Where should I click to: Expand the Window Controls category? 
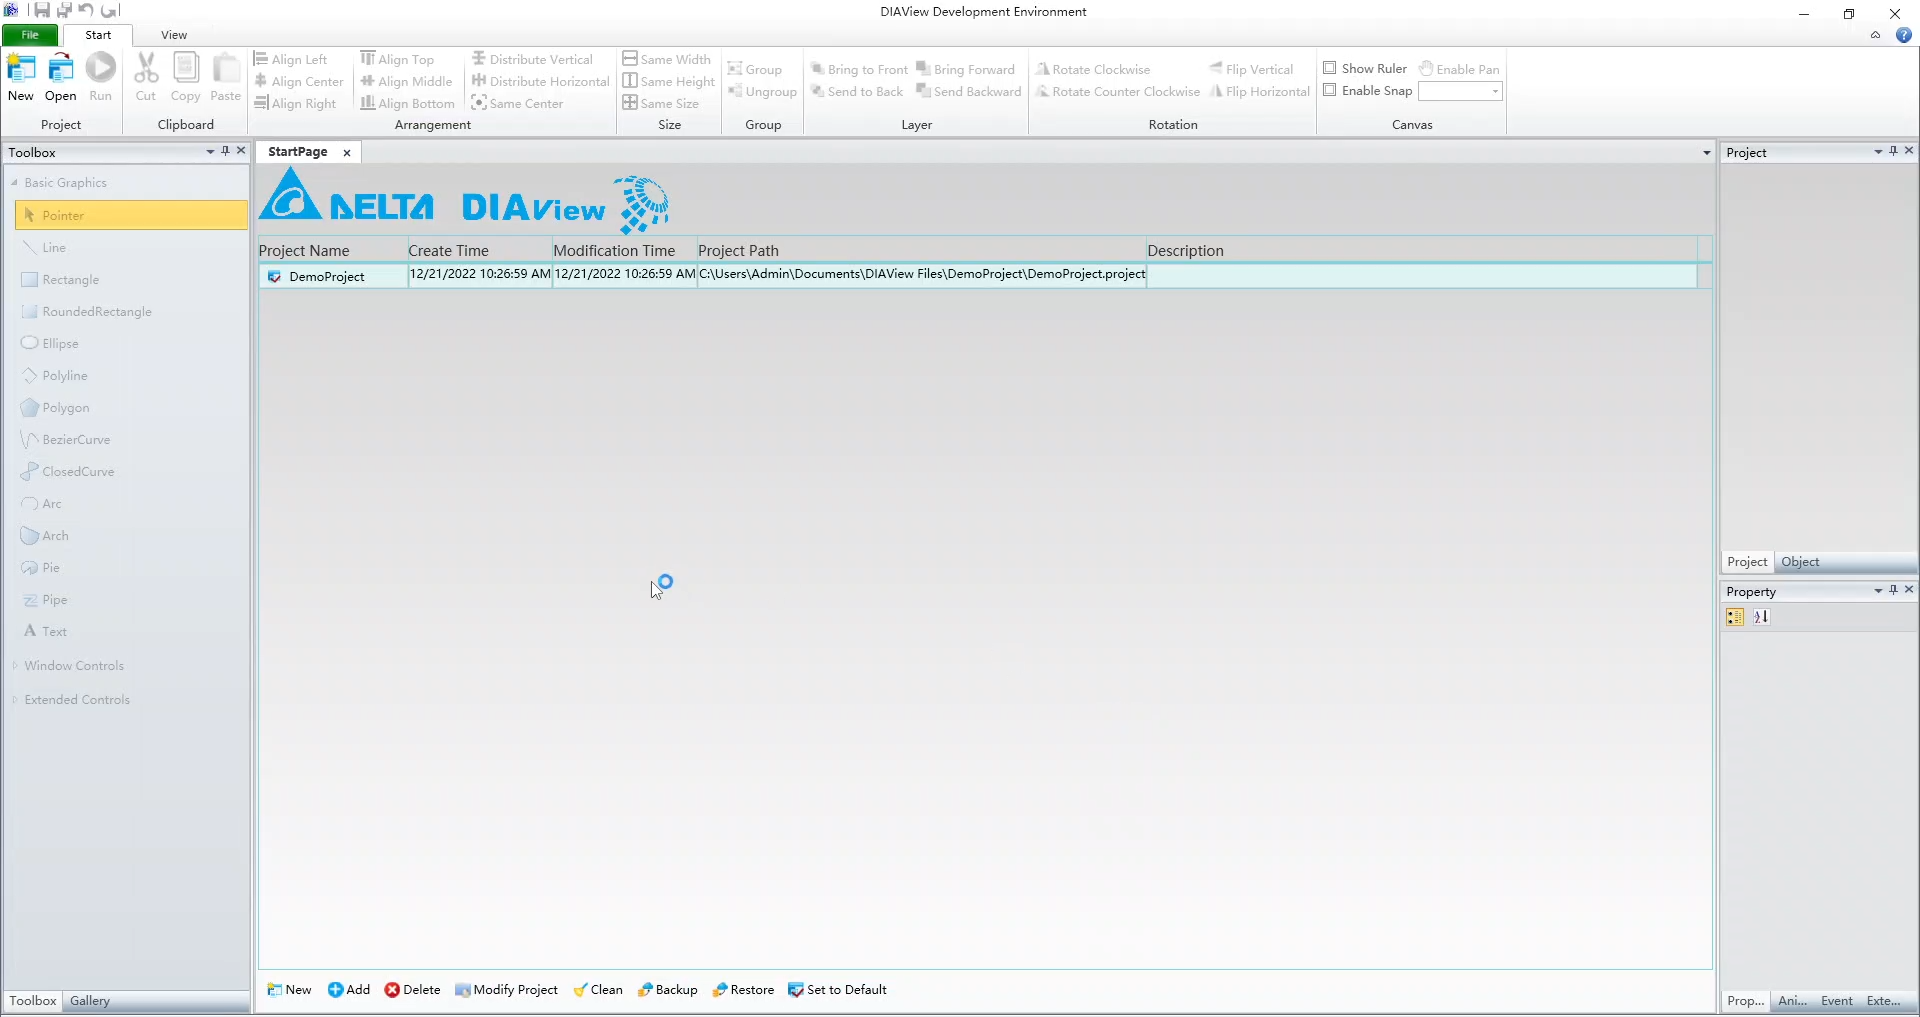[x=16, y=665]
